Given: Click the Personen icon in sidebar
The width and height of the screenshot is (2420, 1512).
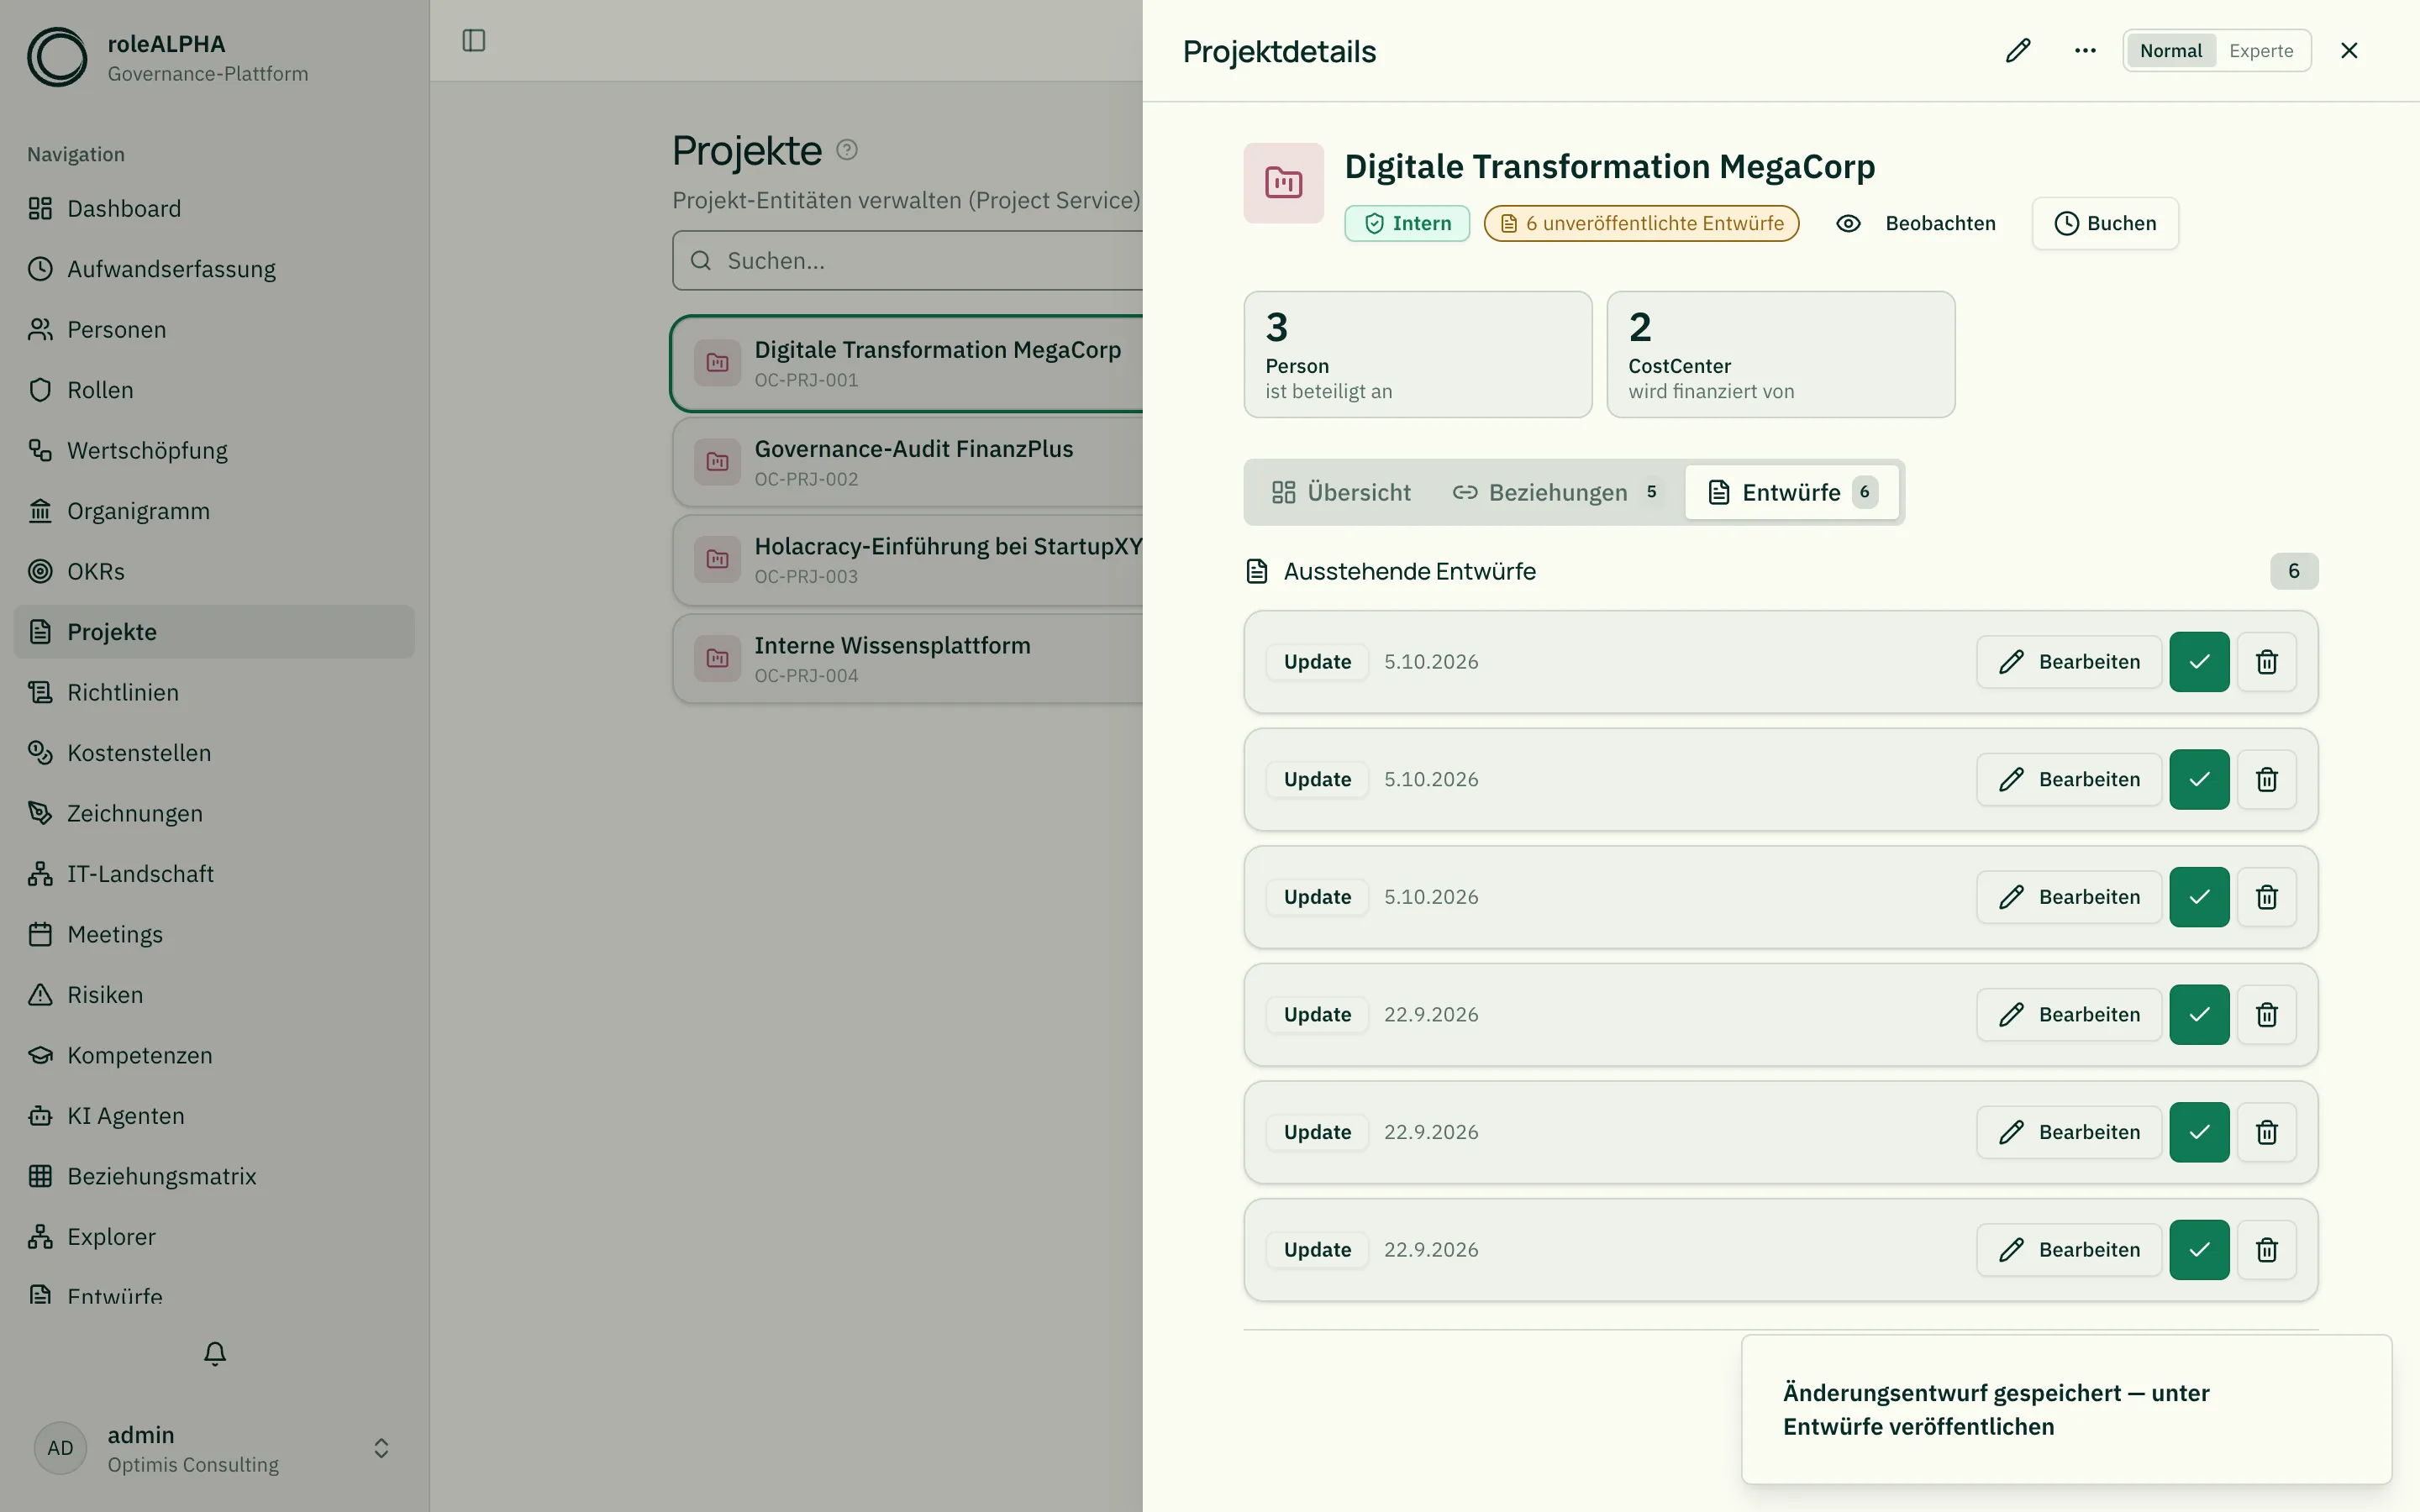Looking at the screenshot, I should pos(40,330).
